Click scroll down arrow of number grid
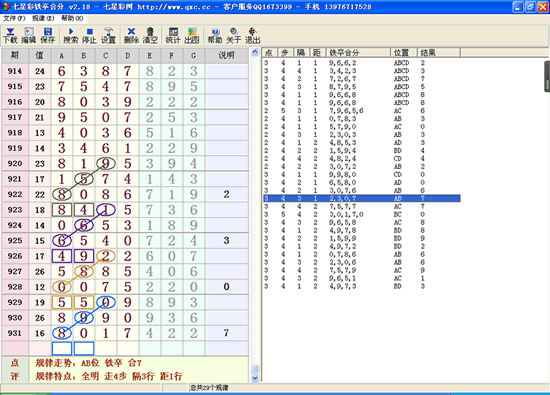550x395 pixels. [255, 378]
